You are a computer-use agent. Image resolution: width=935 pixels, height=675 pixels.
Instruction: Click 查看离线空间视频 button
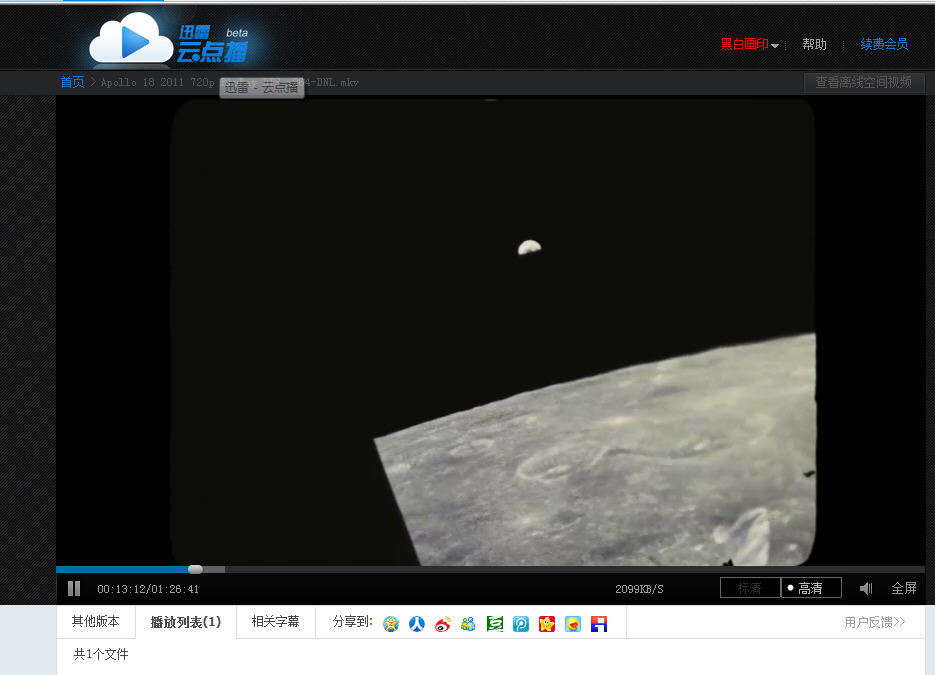coord(864,82)
